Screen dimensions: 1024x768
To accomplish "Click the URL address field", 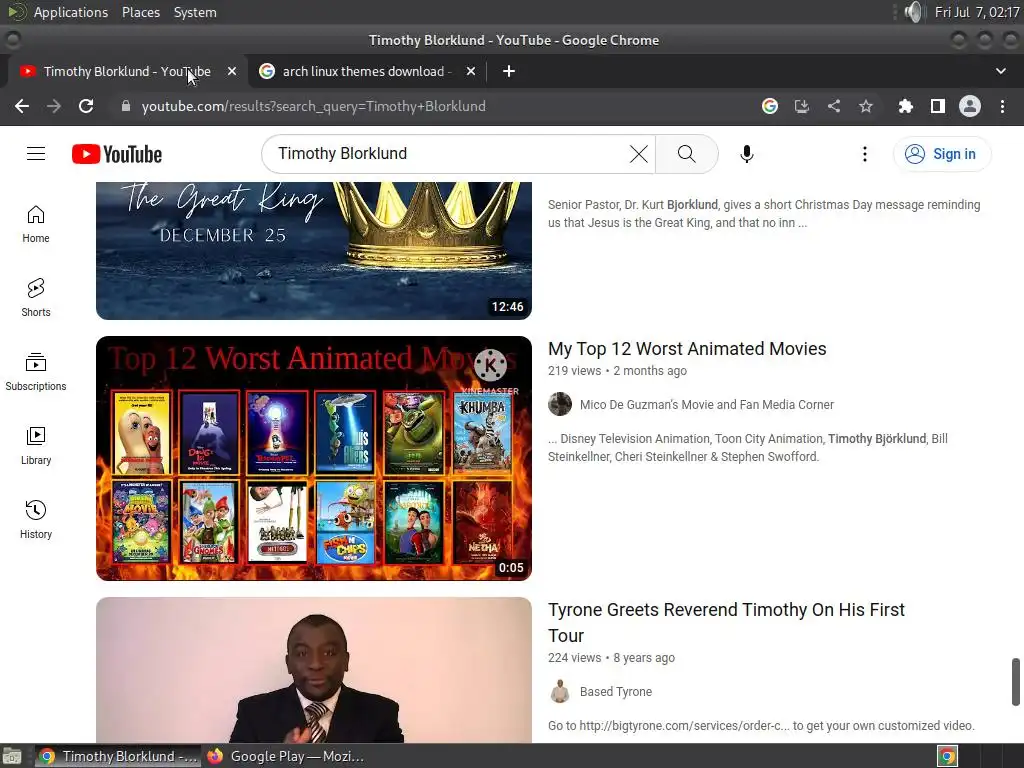I will [x=431, y=106].
